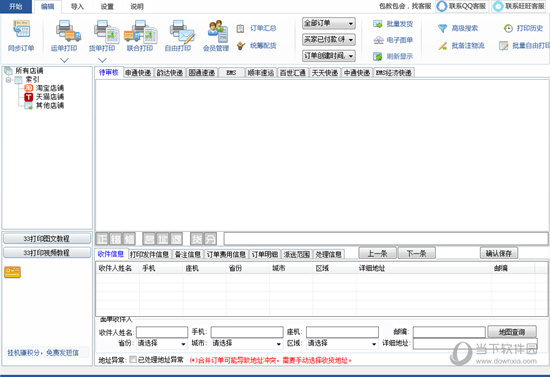
Task: Open the 开始 menu tab
Action: 16,6
